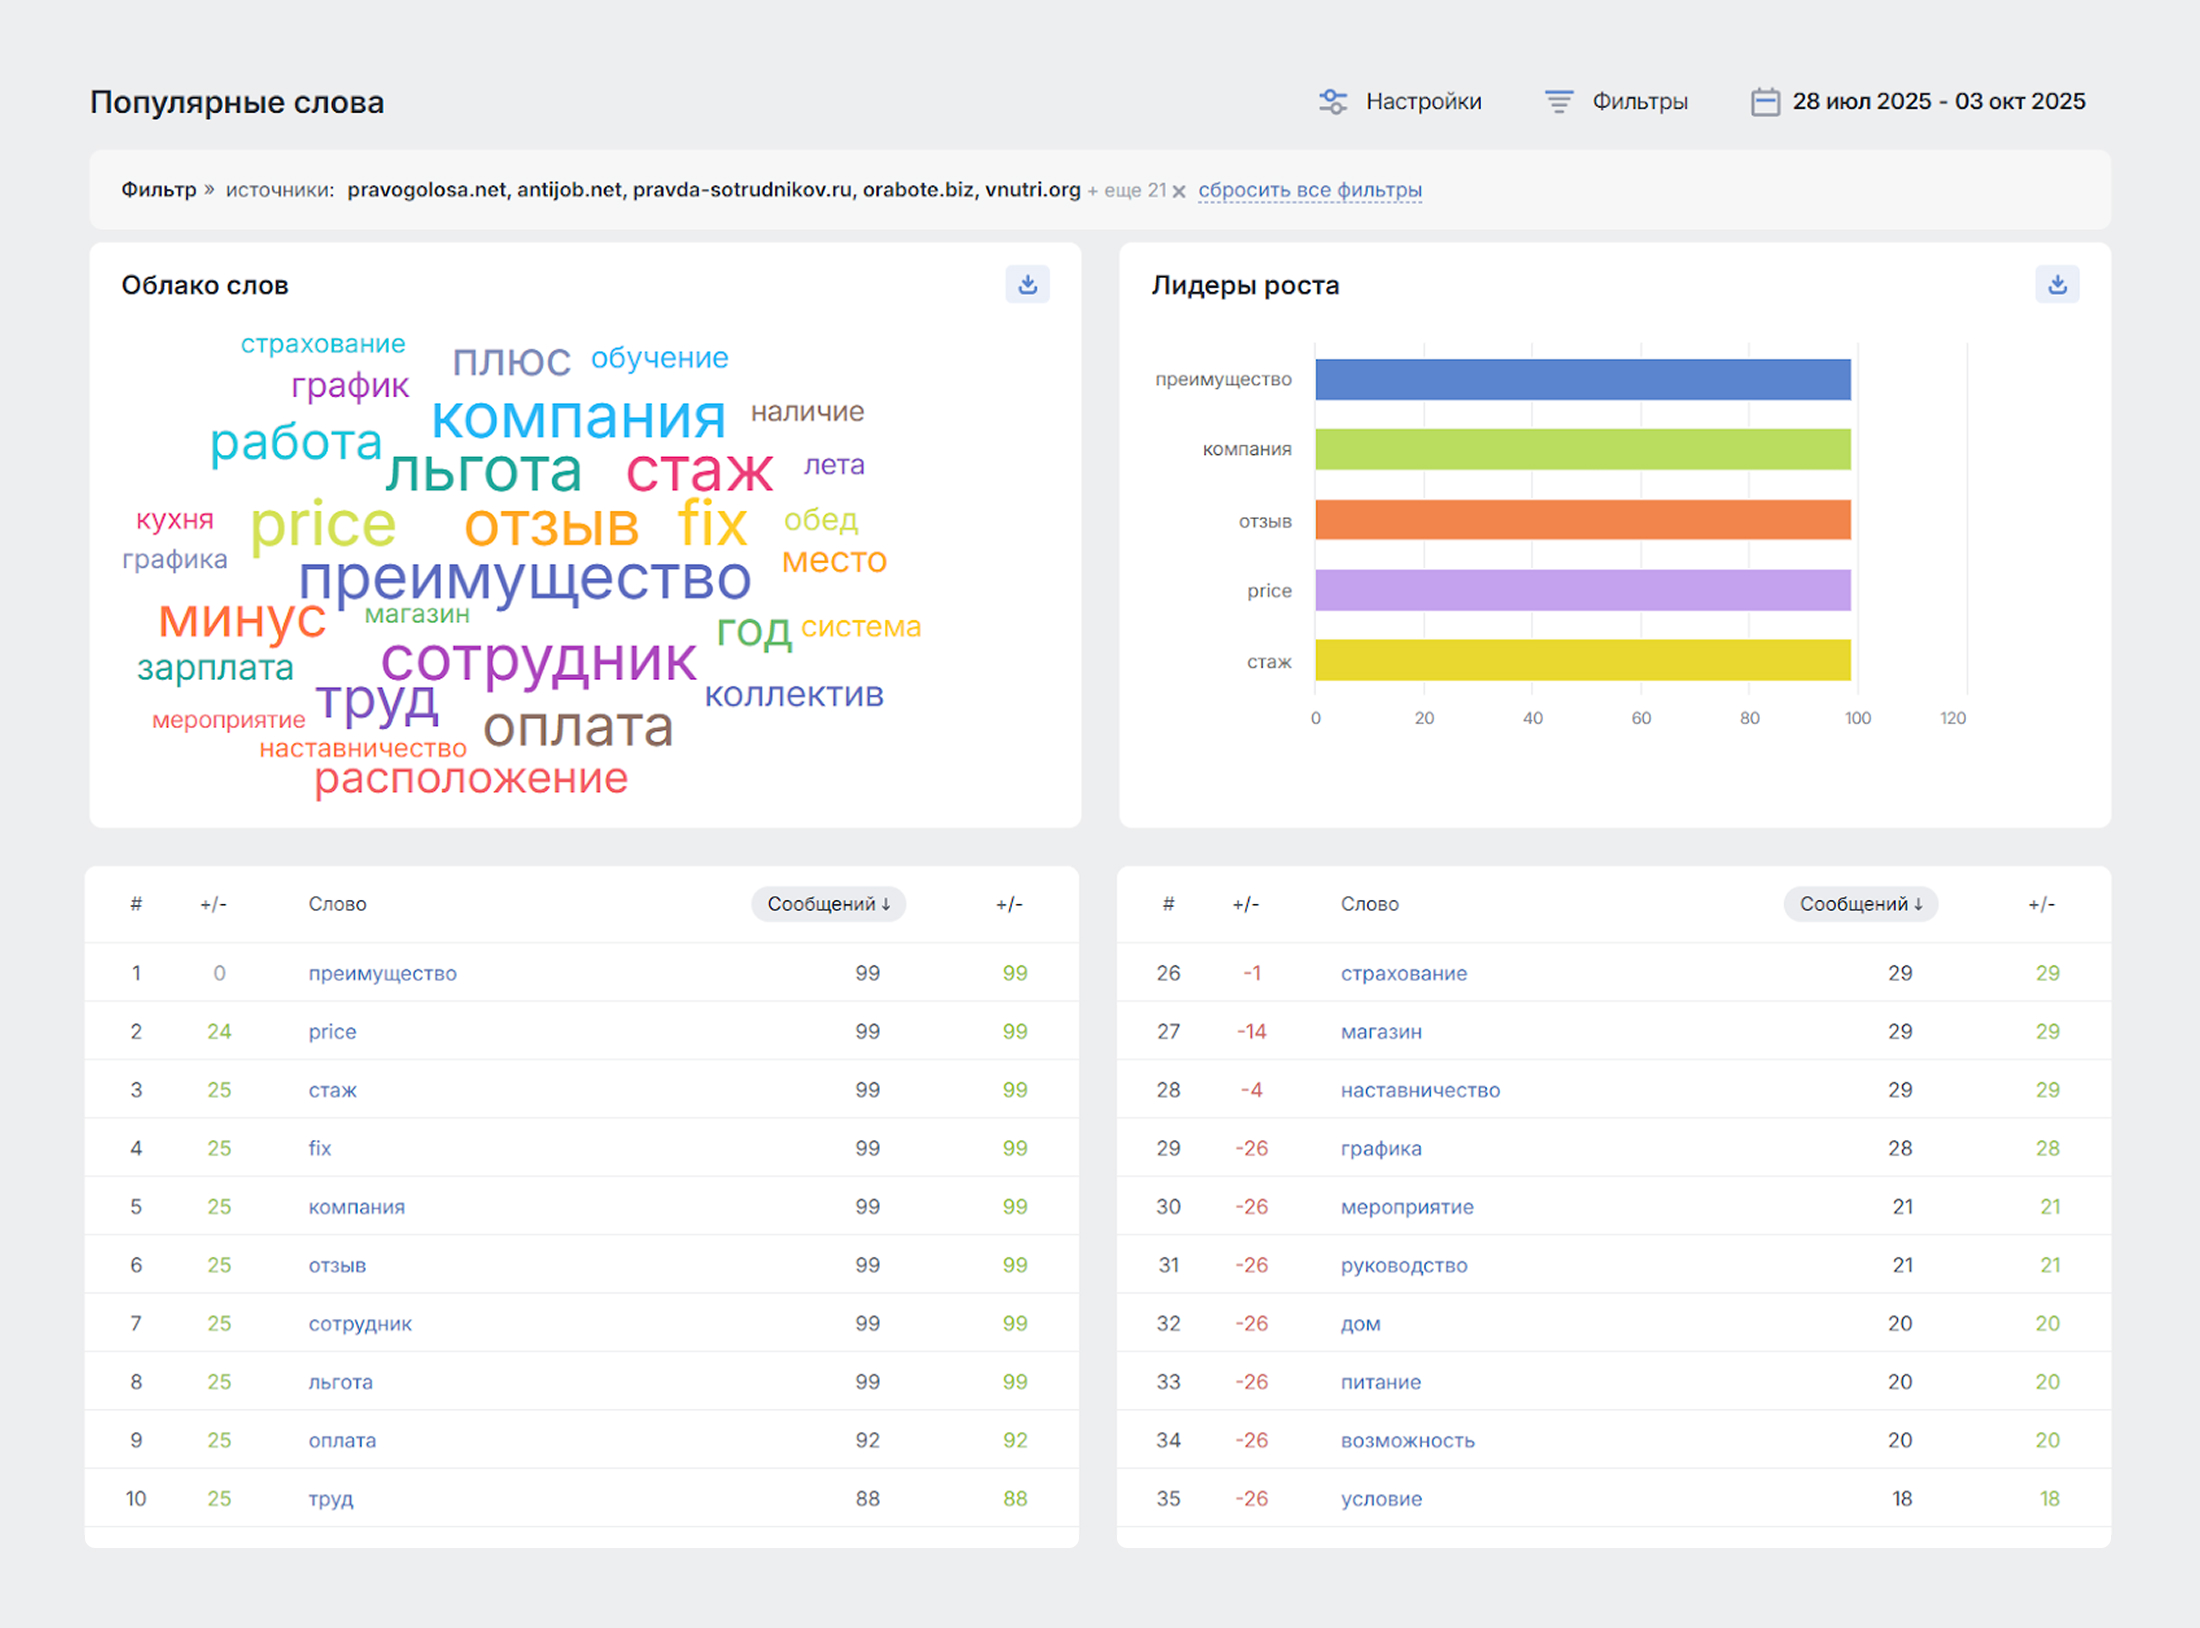
Task: Reset all filters link
Action: click(1309, 190)
